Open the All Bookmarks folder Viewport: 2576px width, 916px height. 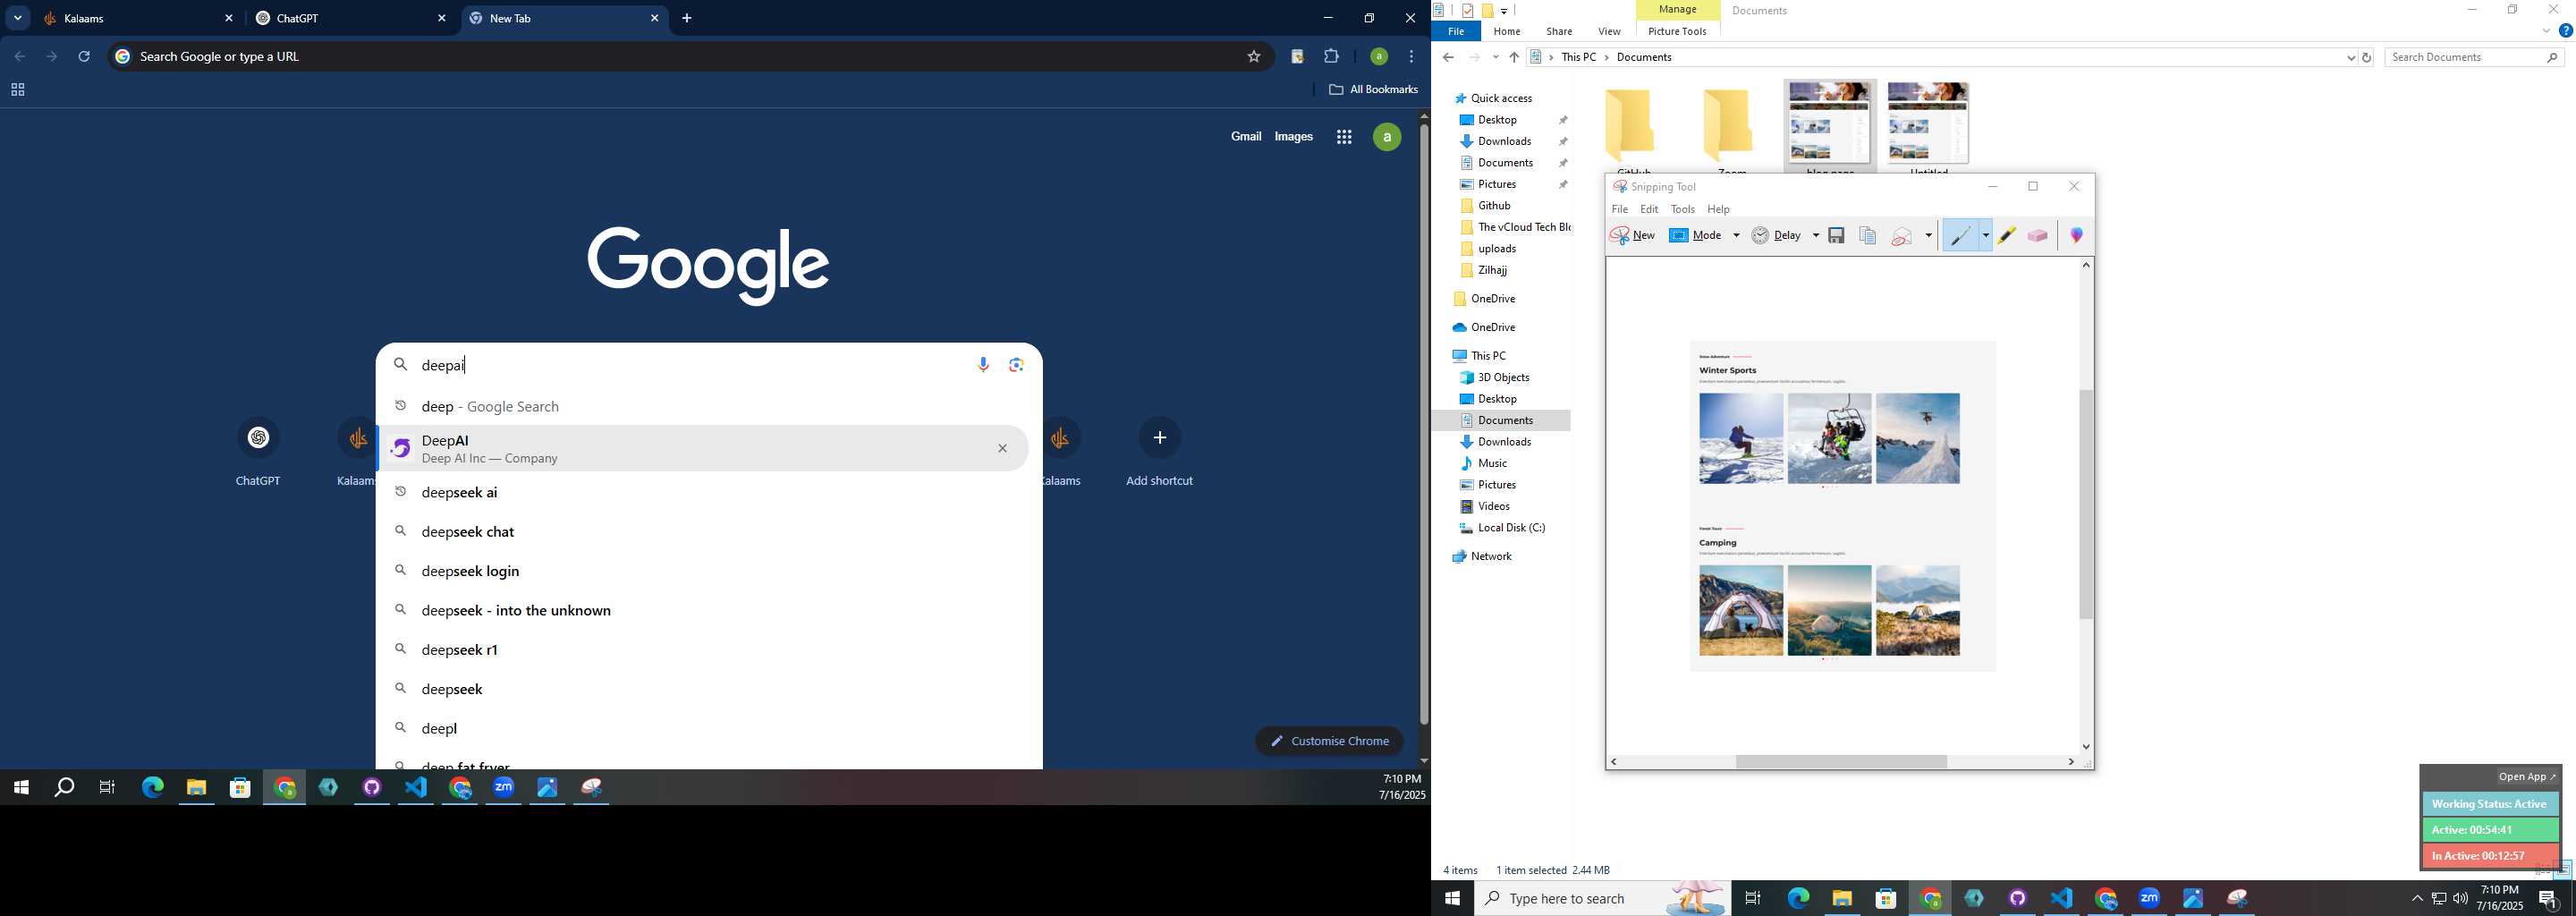pyautogui.click(x=1372, y=90)
